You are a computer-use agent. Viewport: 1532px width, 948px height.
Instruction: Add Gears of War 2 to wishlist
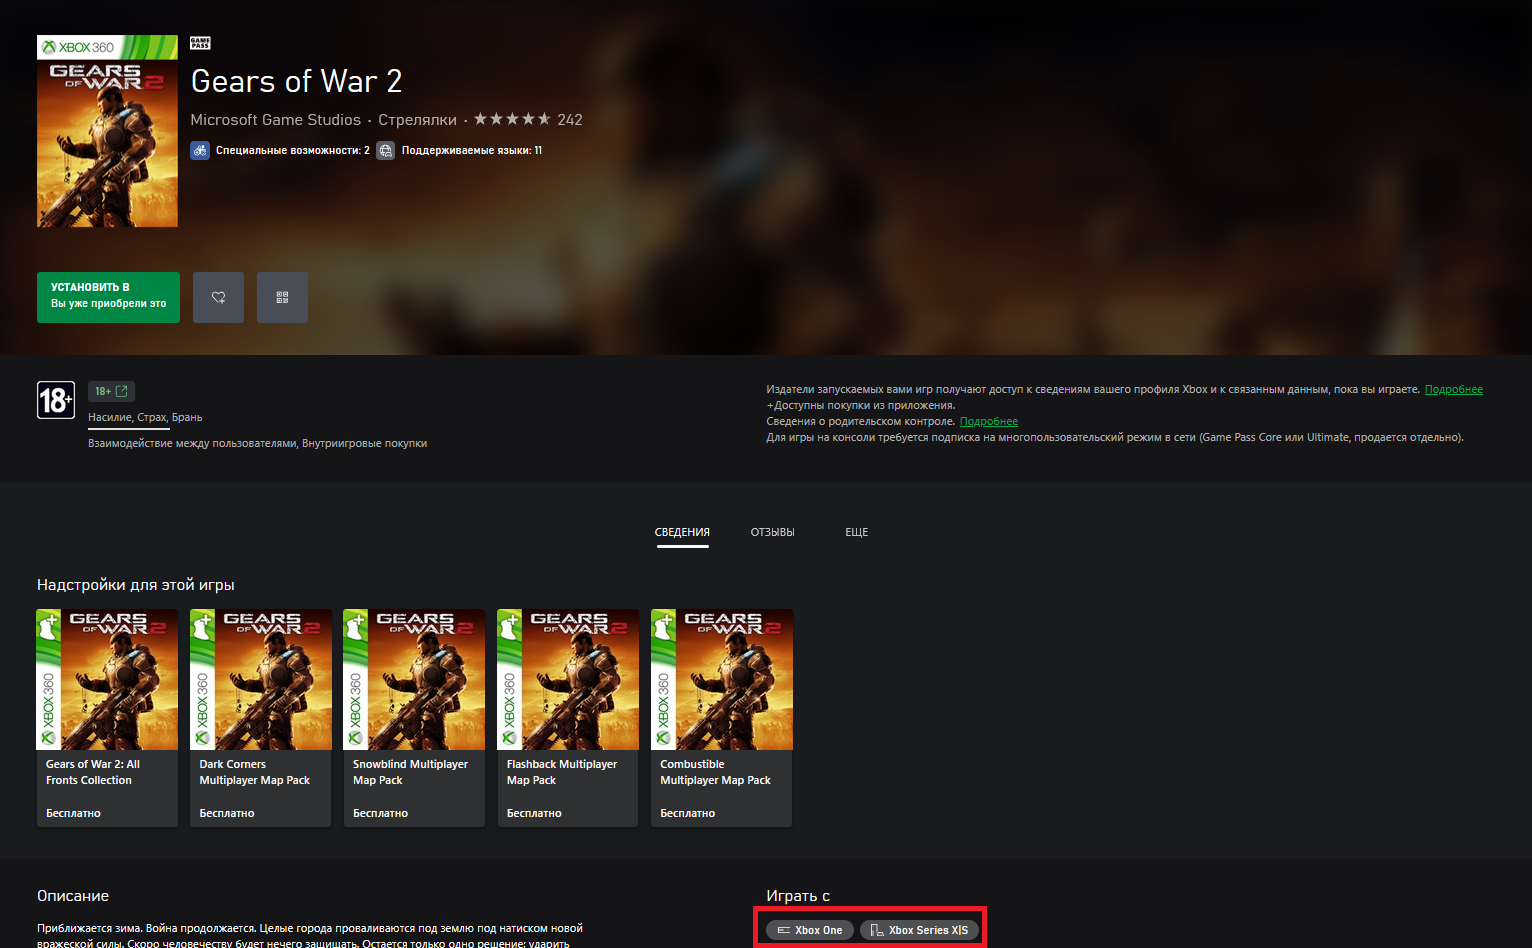(x=218, y=297)
